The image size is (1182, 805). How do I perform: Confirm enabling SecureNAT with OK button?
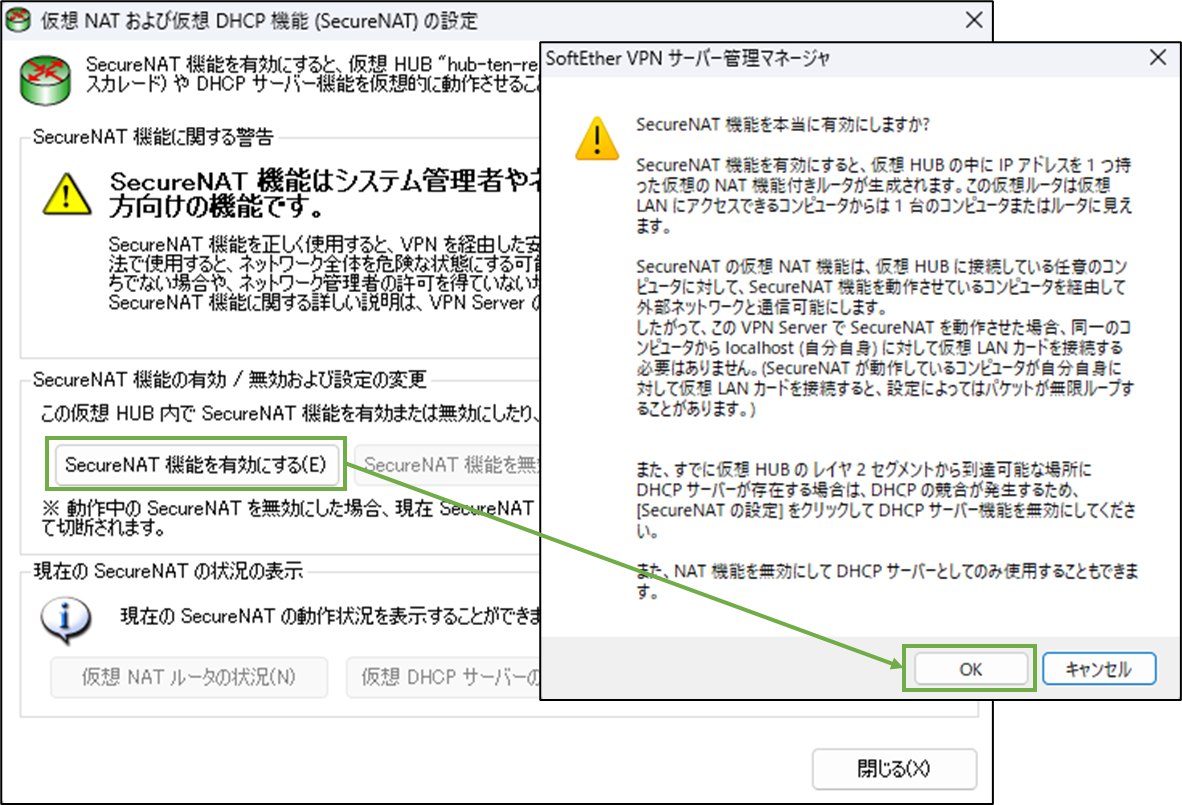[970, 669]
